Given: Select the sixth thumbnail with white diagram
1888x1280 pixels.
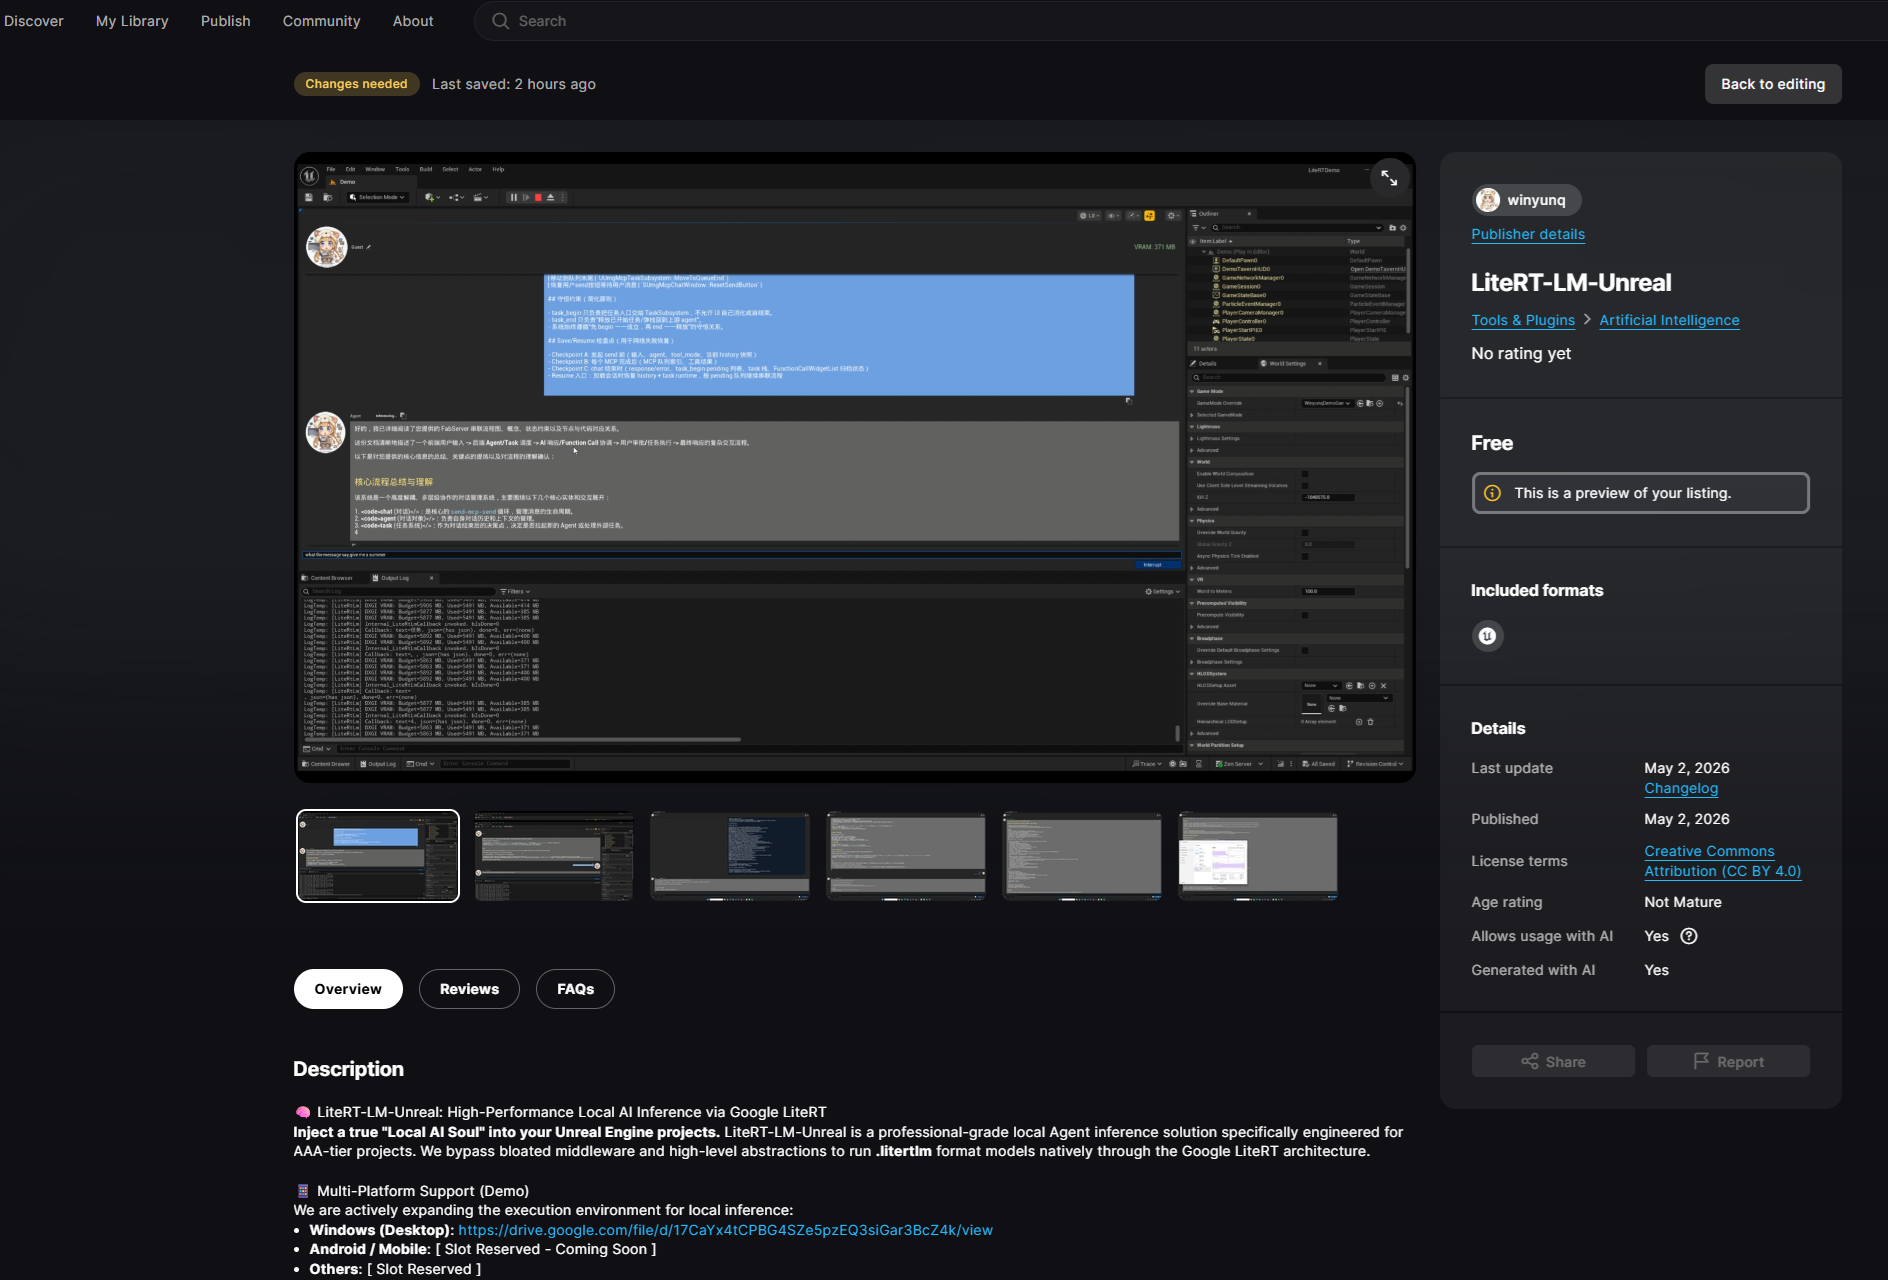Looking at the screenshot, I should pyautogui.click(x=1258, y=856).
